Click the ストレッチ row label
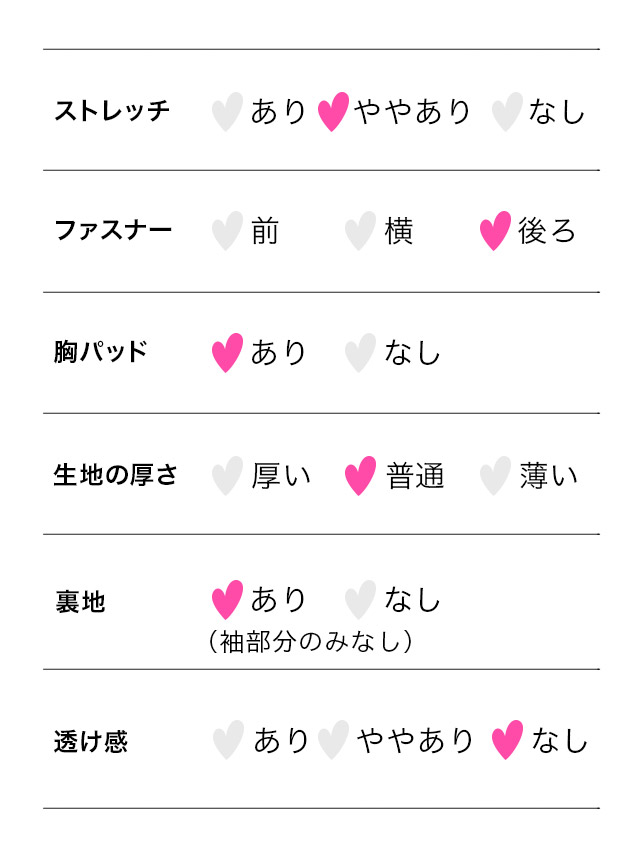This screenshot has width=640, height=854. (112, 111)
